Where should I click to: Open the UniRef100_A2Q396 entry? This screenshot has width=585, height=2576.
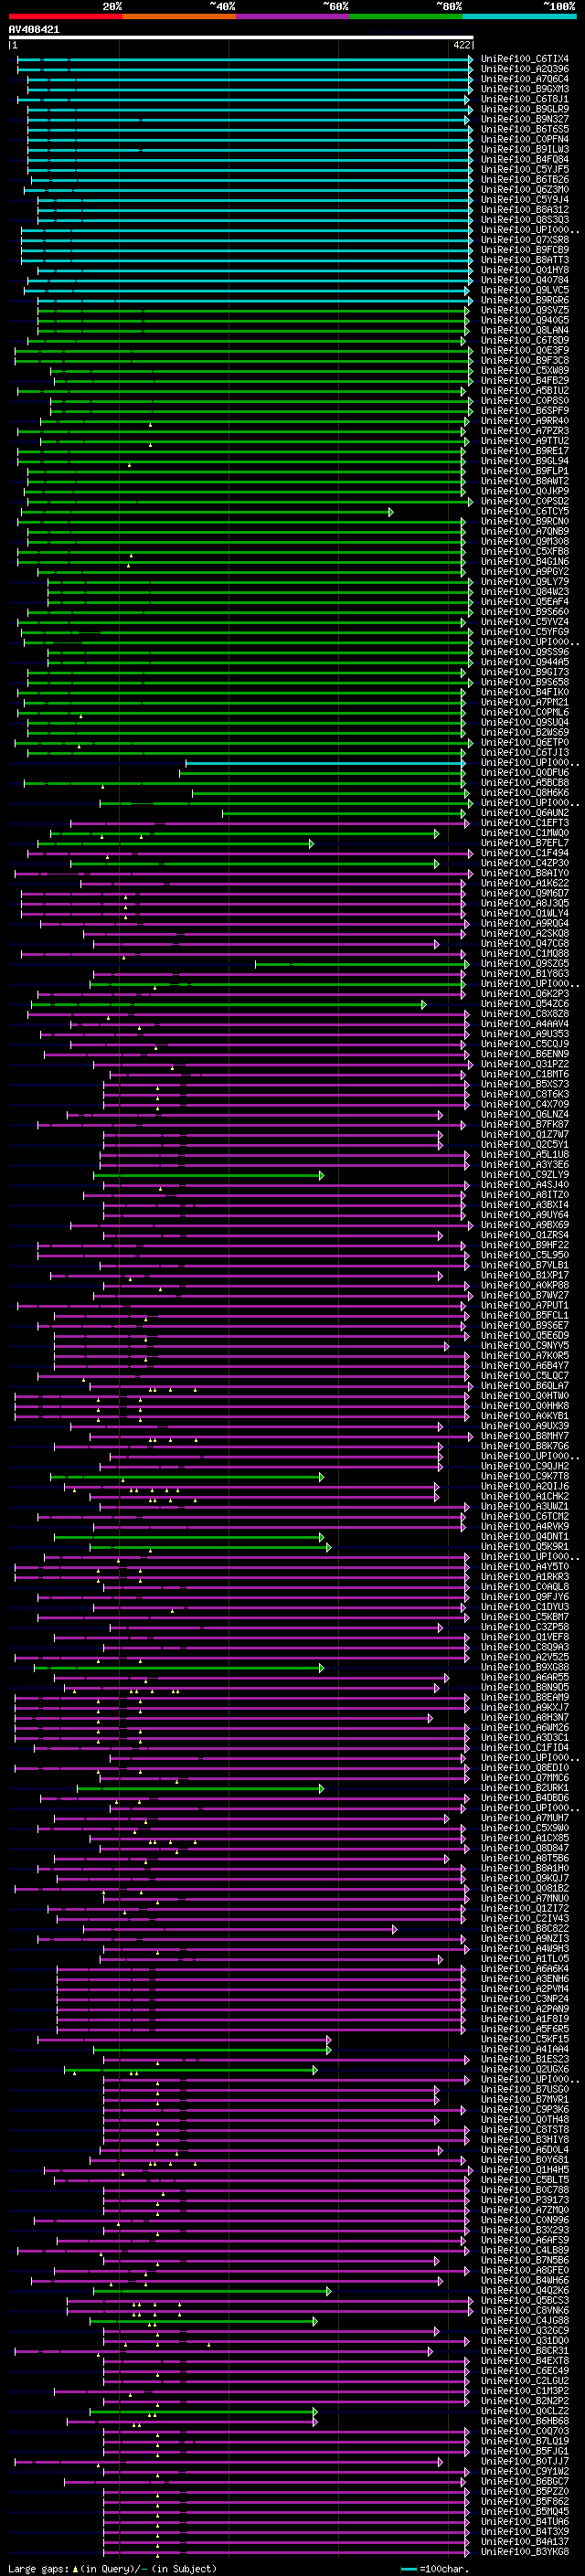[x=525, y=69]
